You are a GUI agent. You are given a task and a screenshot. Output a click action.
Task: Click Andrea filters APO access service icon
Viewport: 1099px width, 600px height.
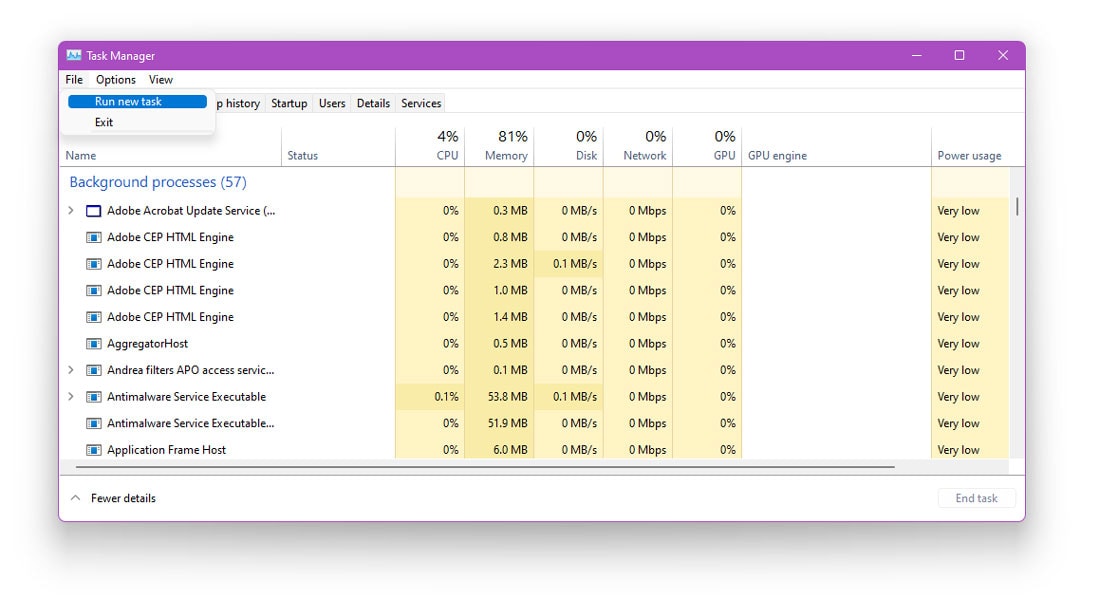tap(93, 371)
